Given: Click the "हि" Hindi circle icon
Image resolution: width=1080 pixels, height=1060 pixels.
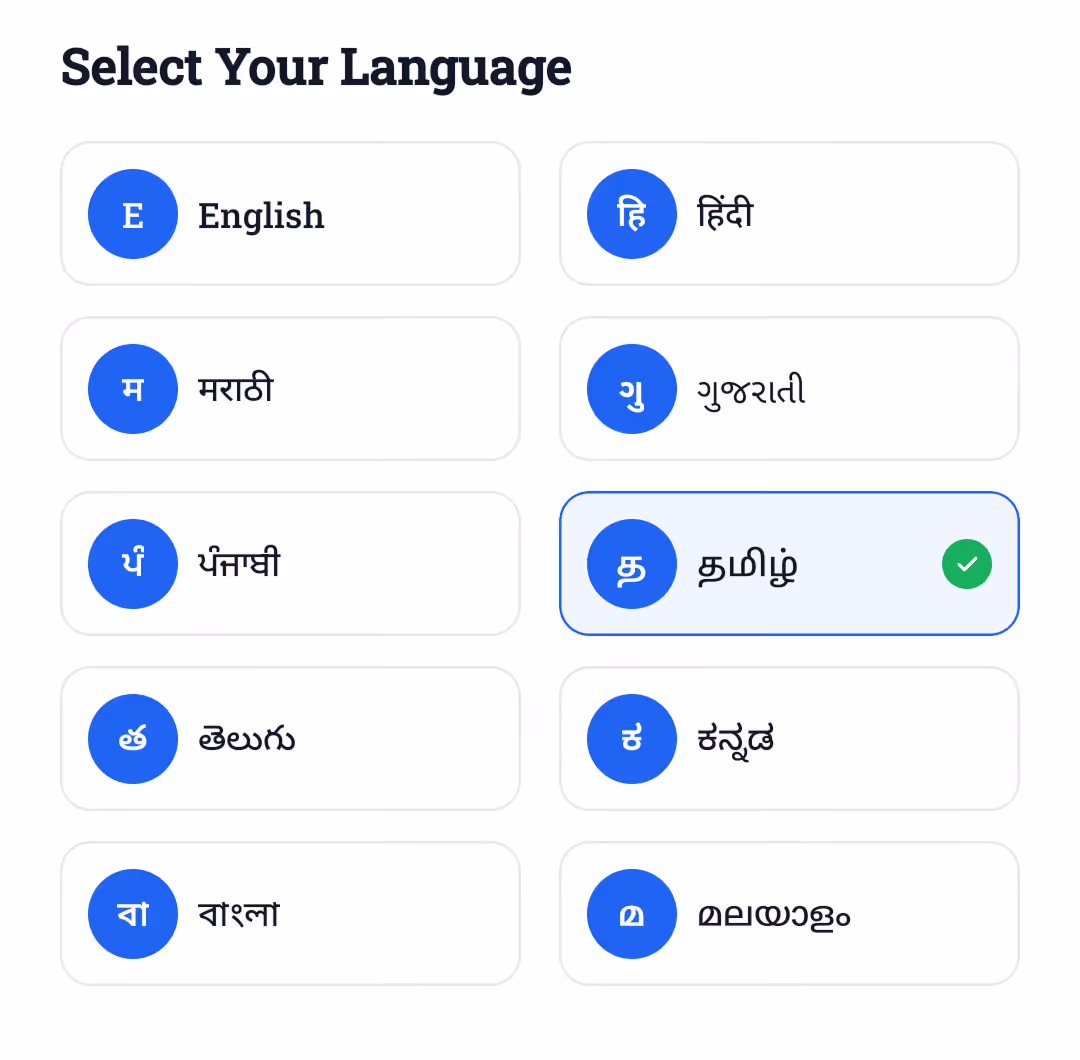Looking at the screenshot, I should point(631,213).
